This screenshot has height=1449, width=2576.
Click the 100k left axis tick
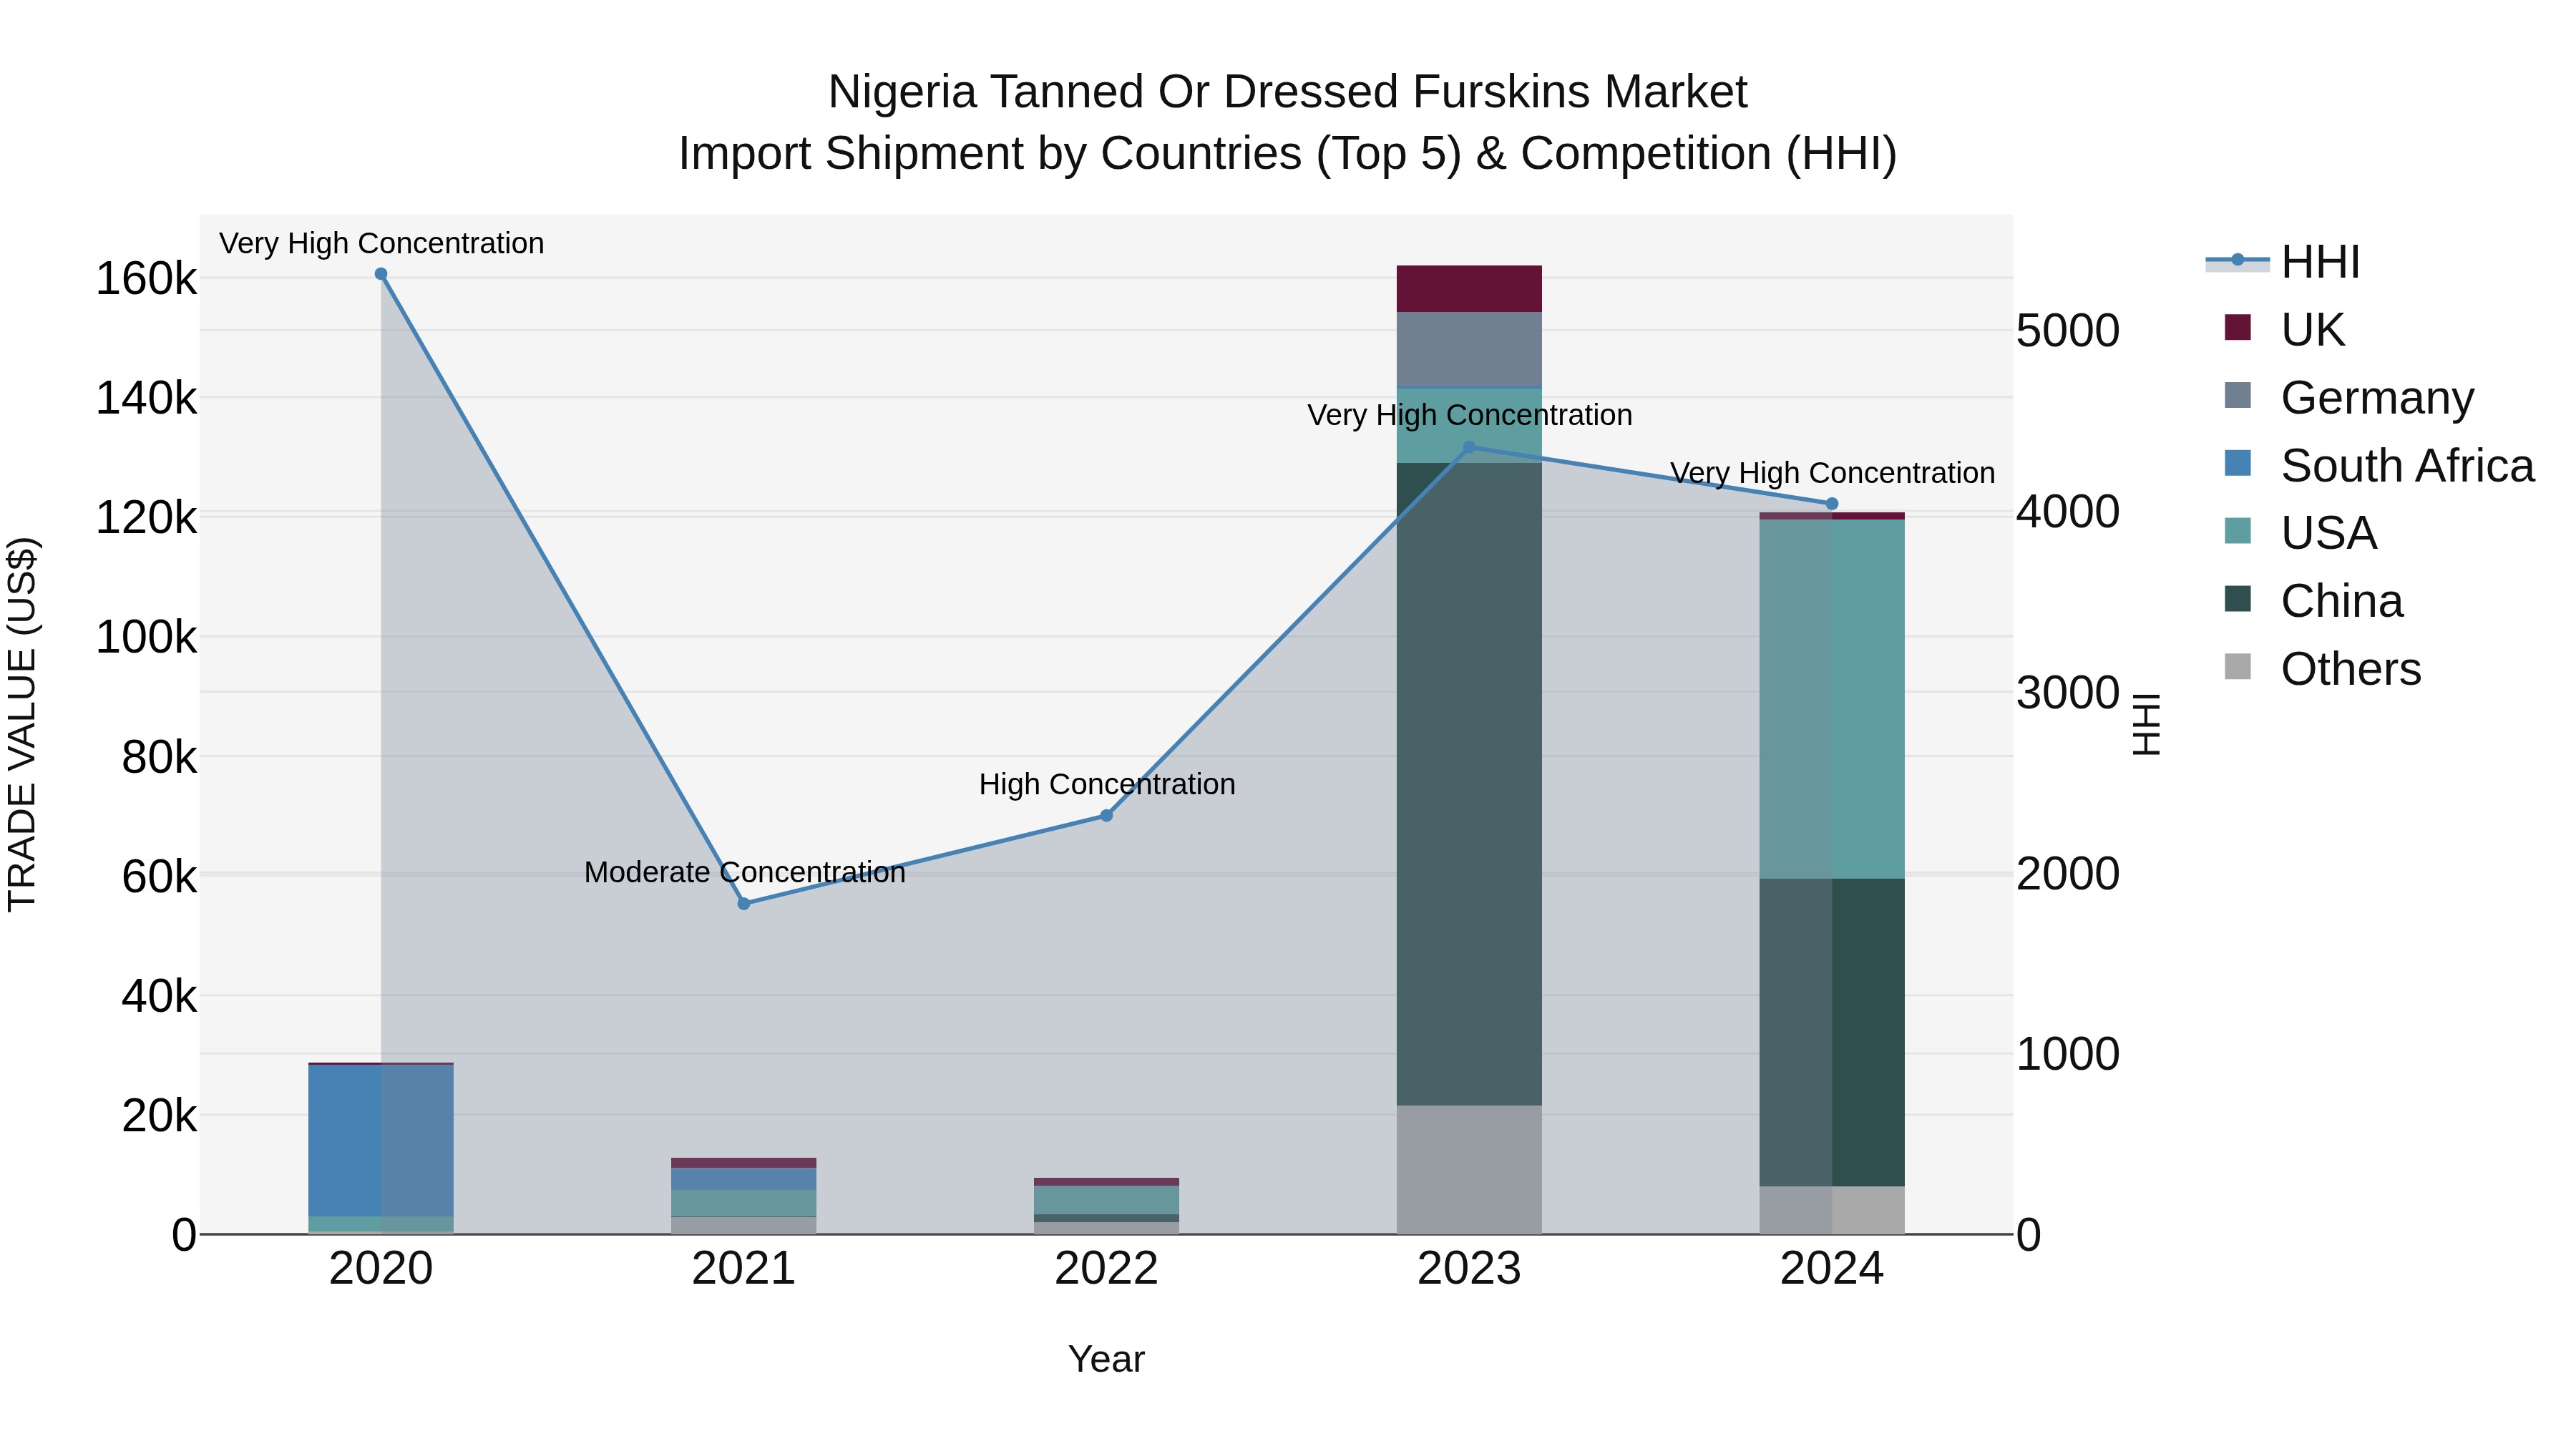[x=146, y=637]
